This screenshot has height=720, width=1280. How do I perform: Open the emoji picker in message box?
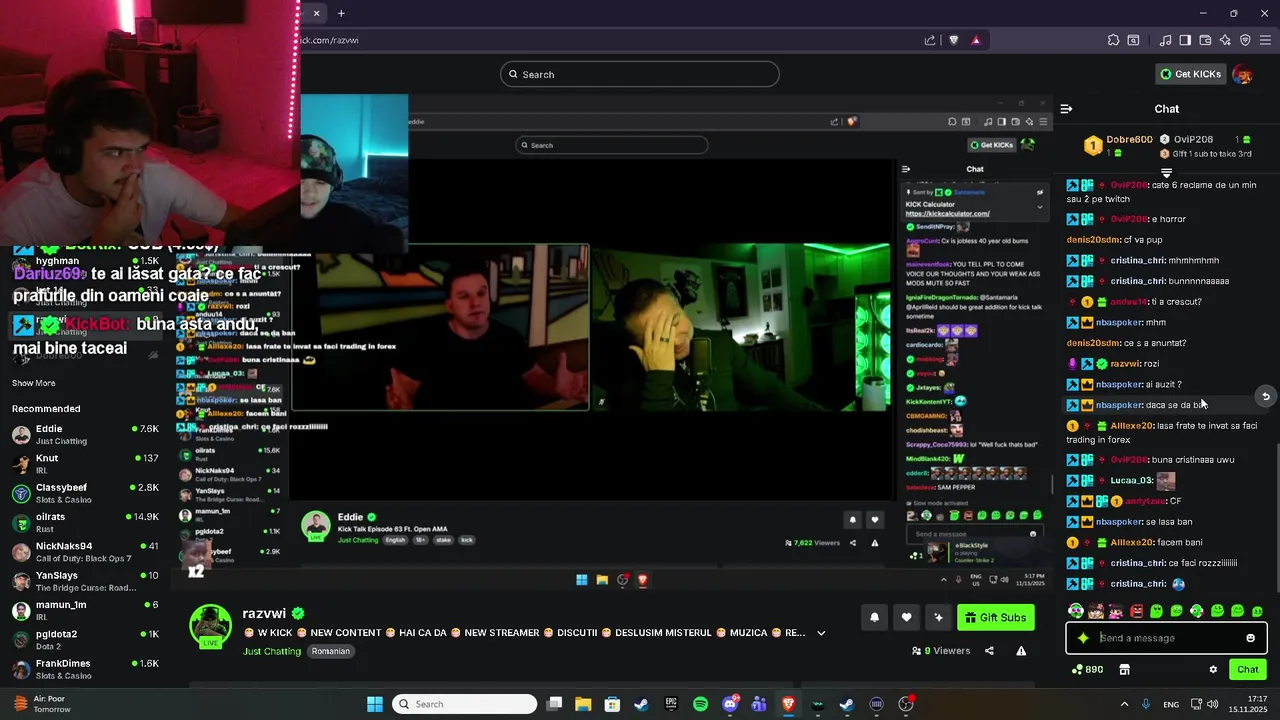click(1250, 638)
